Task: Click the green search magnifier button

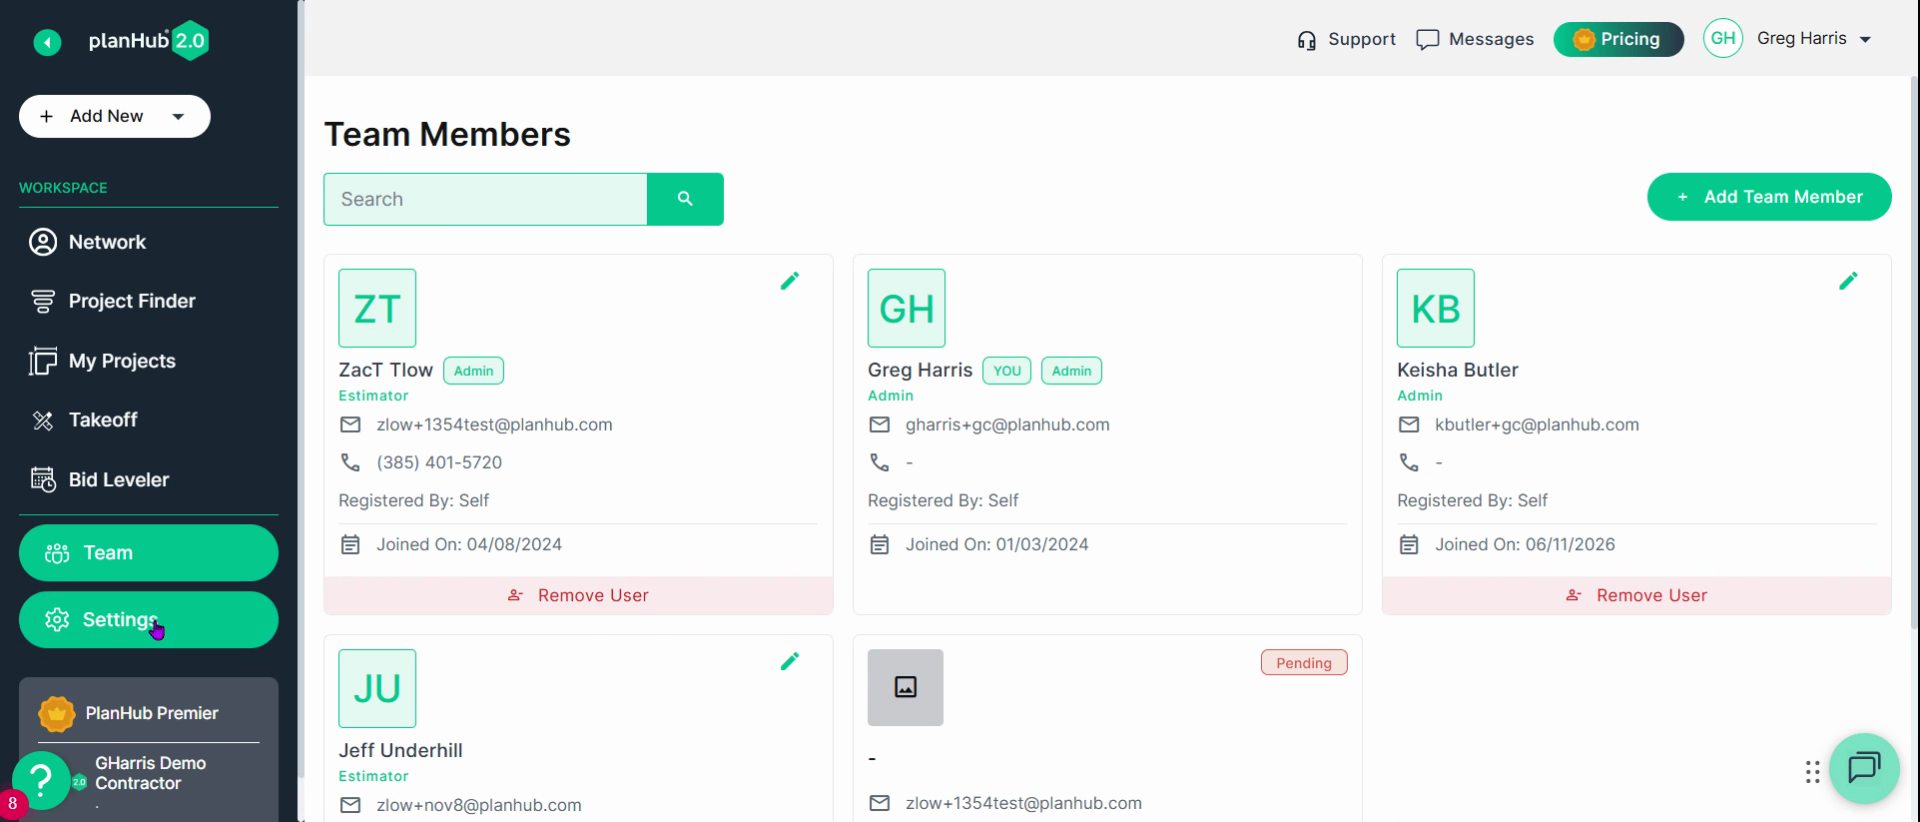Action: pyautogui.click(x=685, y=199)
